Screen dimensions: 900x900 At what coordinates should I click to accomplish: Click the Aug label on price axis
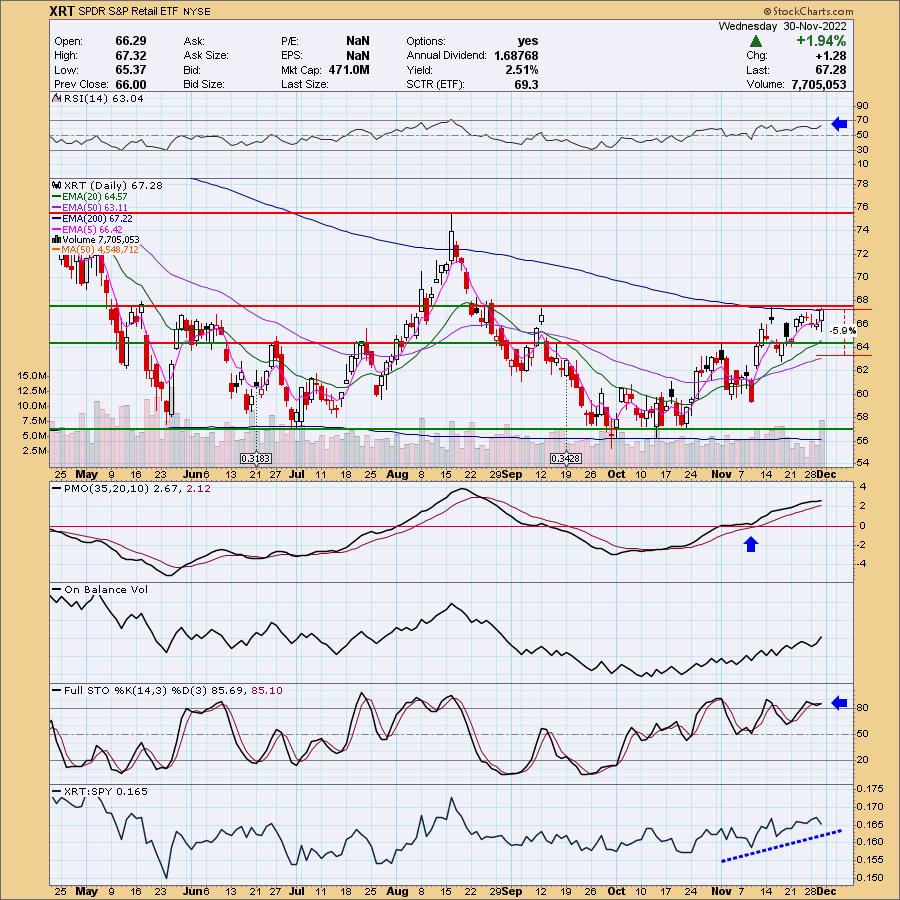point(397,475)
